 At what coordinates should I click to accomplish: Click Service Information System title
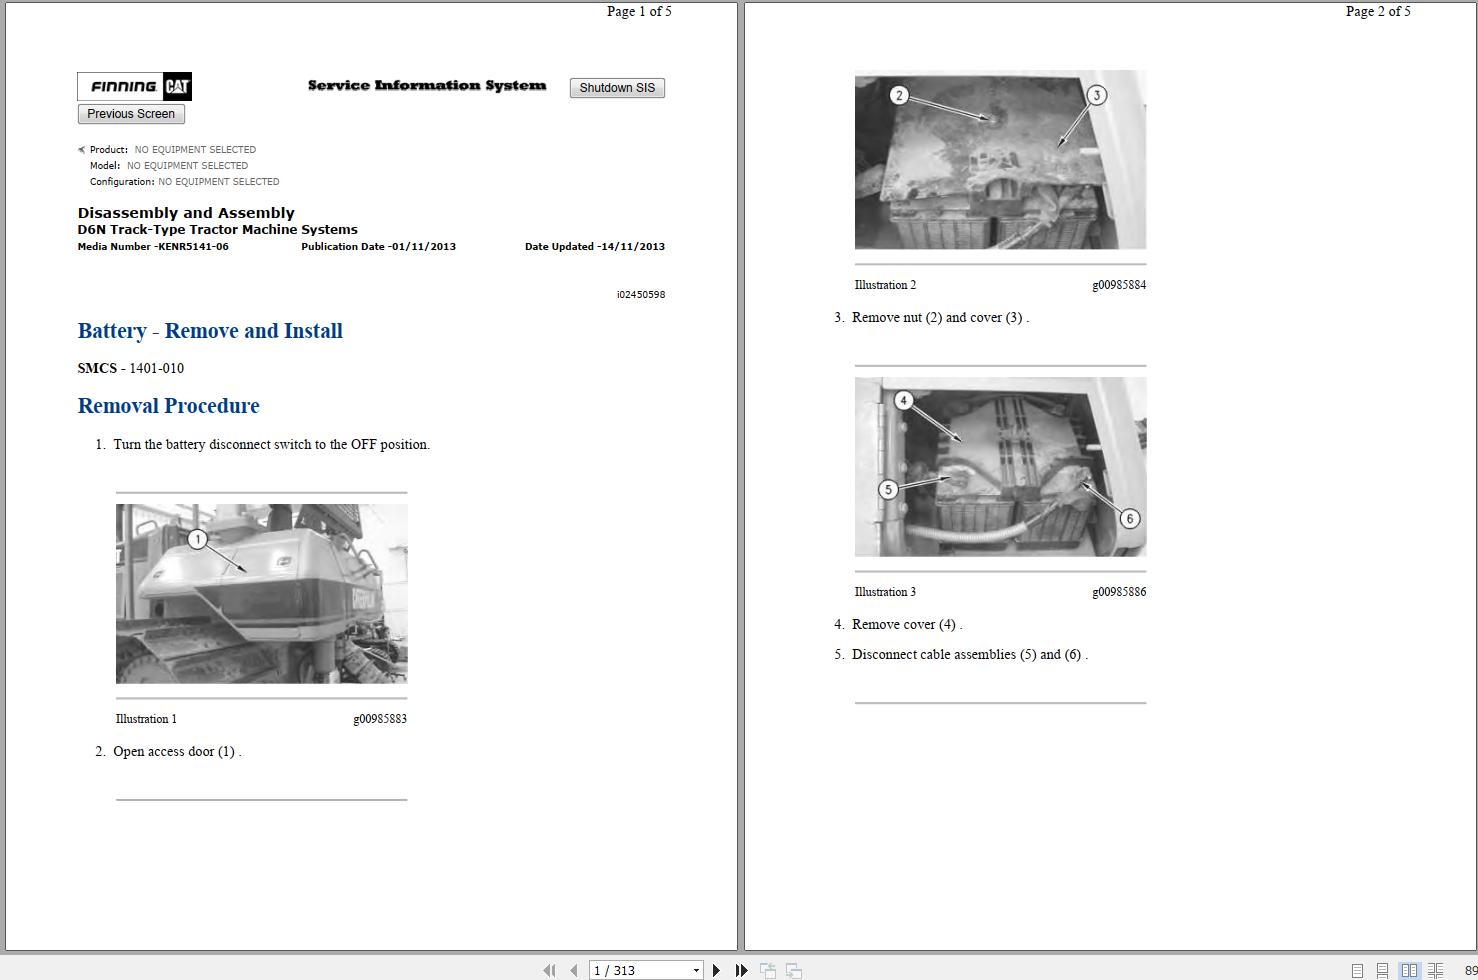tap(427, 86)
